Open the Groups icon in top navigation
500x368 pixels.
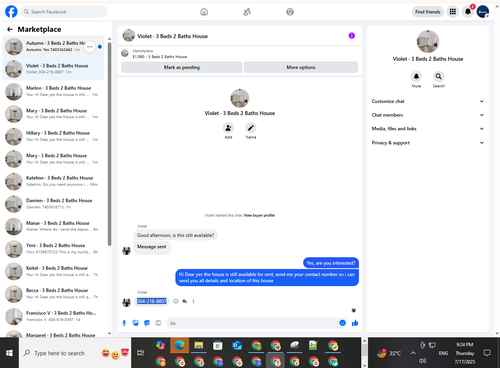tap(290, 12)
